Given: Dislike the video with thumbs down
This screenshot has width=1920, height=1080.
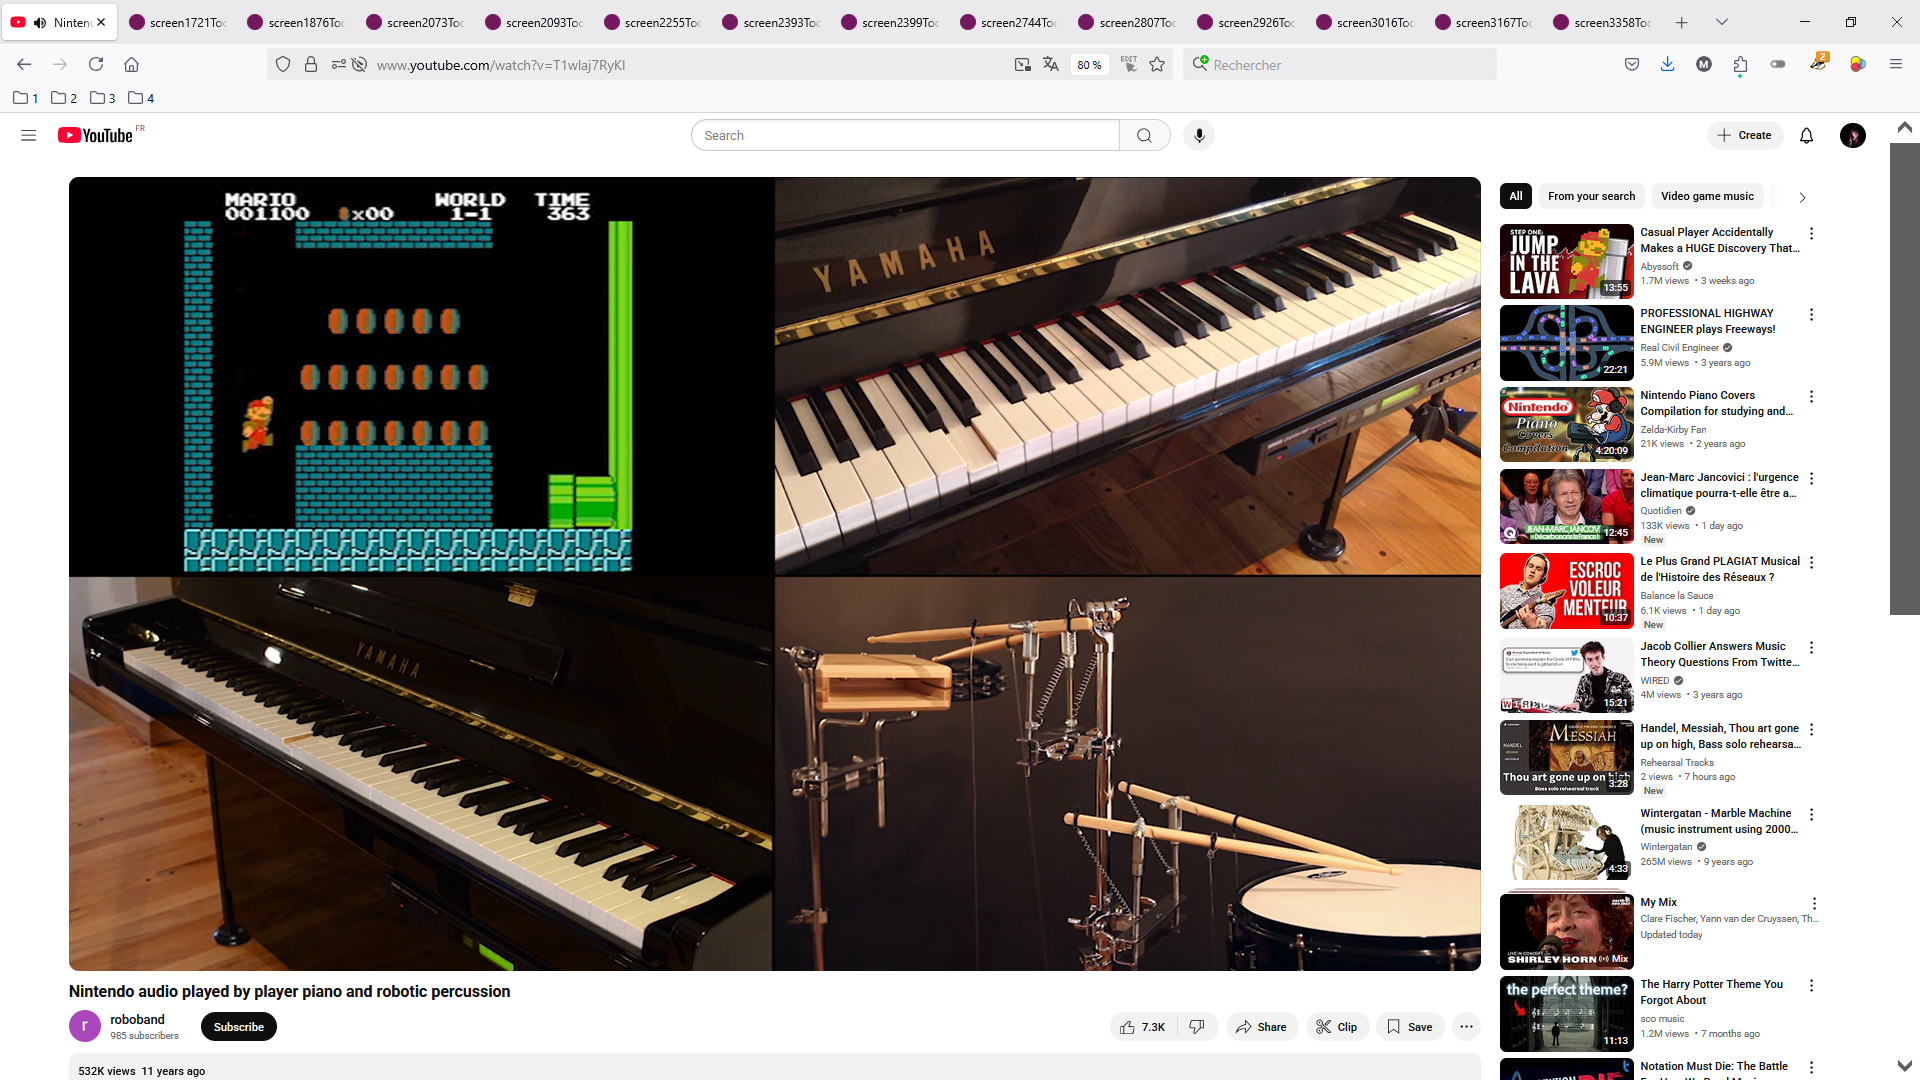Looking at the screenshot, I should 1197,1027.
